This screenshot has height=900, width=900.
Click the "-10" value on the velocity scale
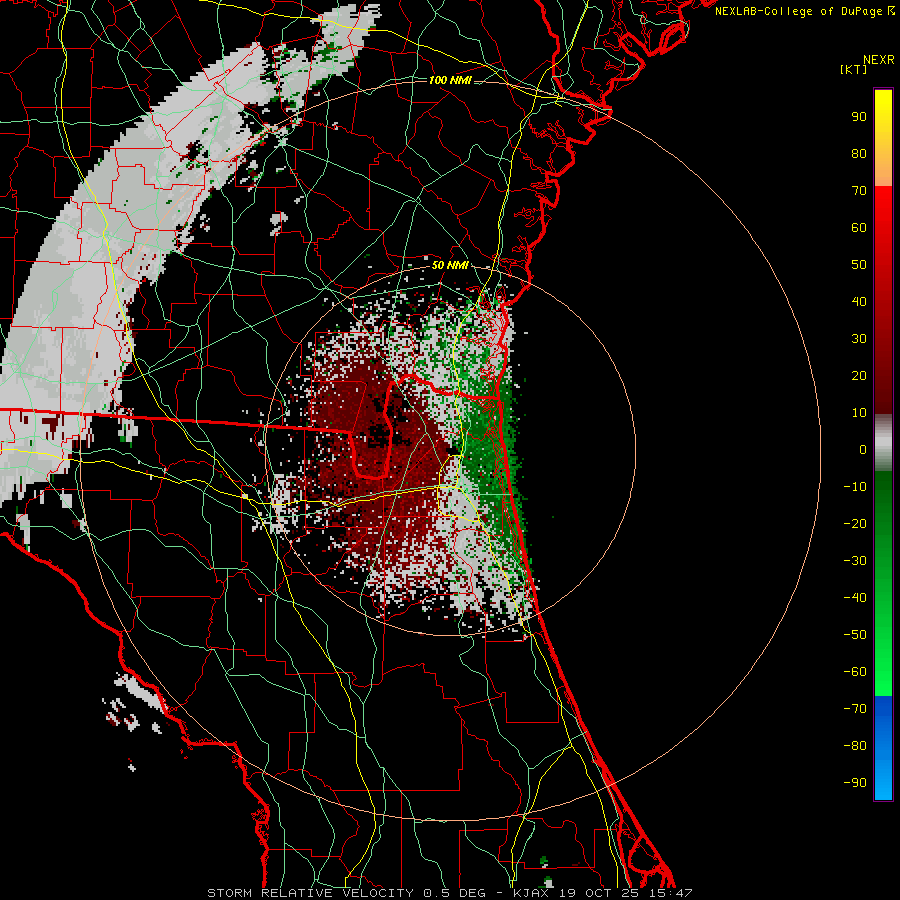[855, 487]
